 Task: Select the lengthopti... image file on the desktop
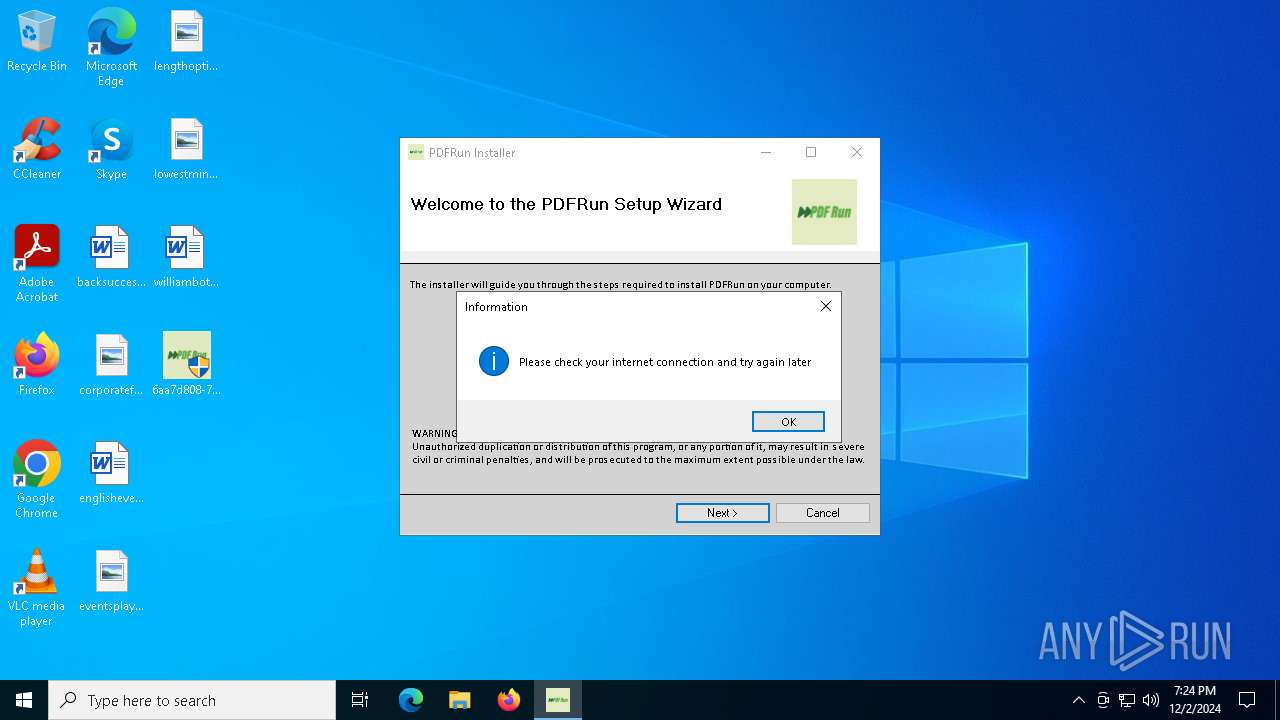(186, 42)
